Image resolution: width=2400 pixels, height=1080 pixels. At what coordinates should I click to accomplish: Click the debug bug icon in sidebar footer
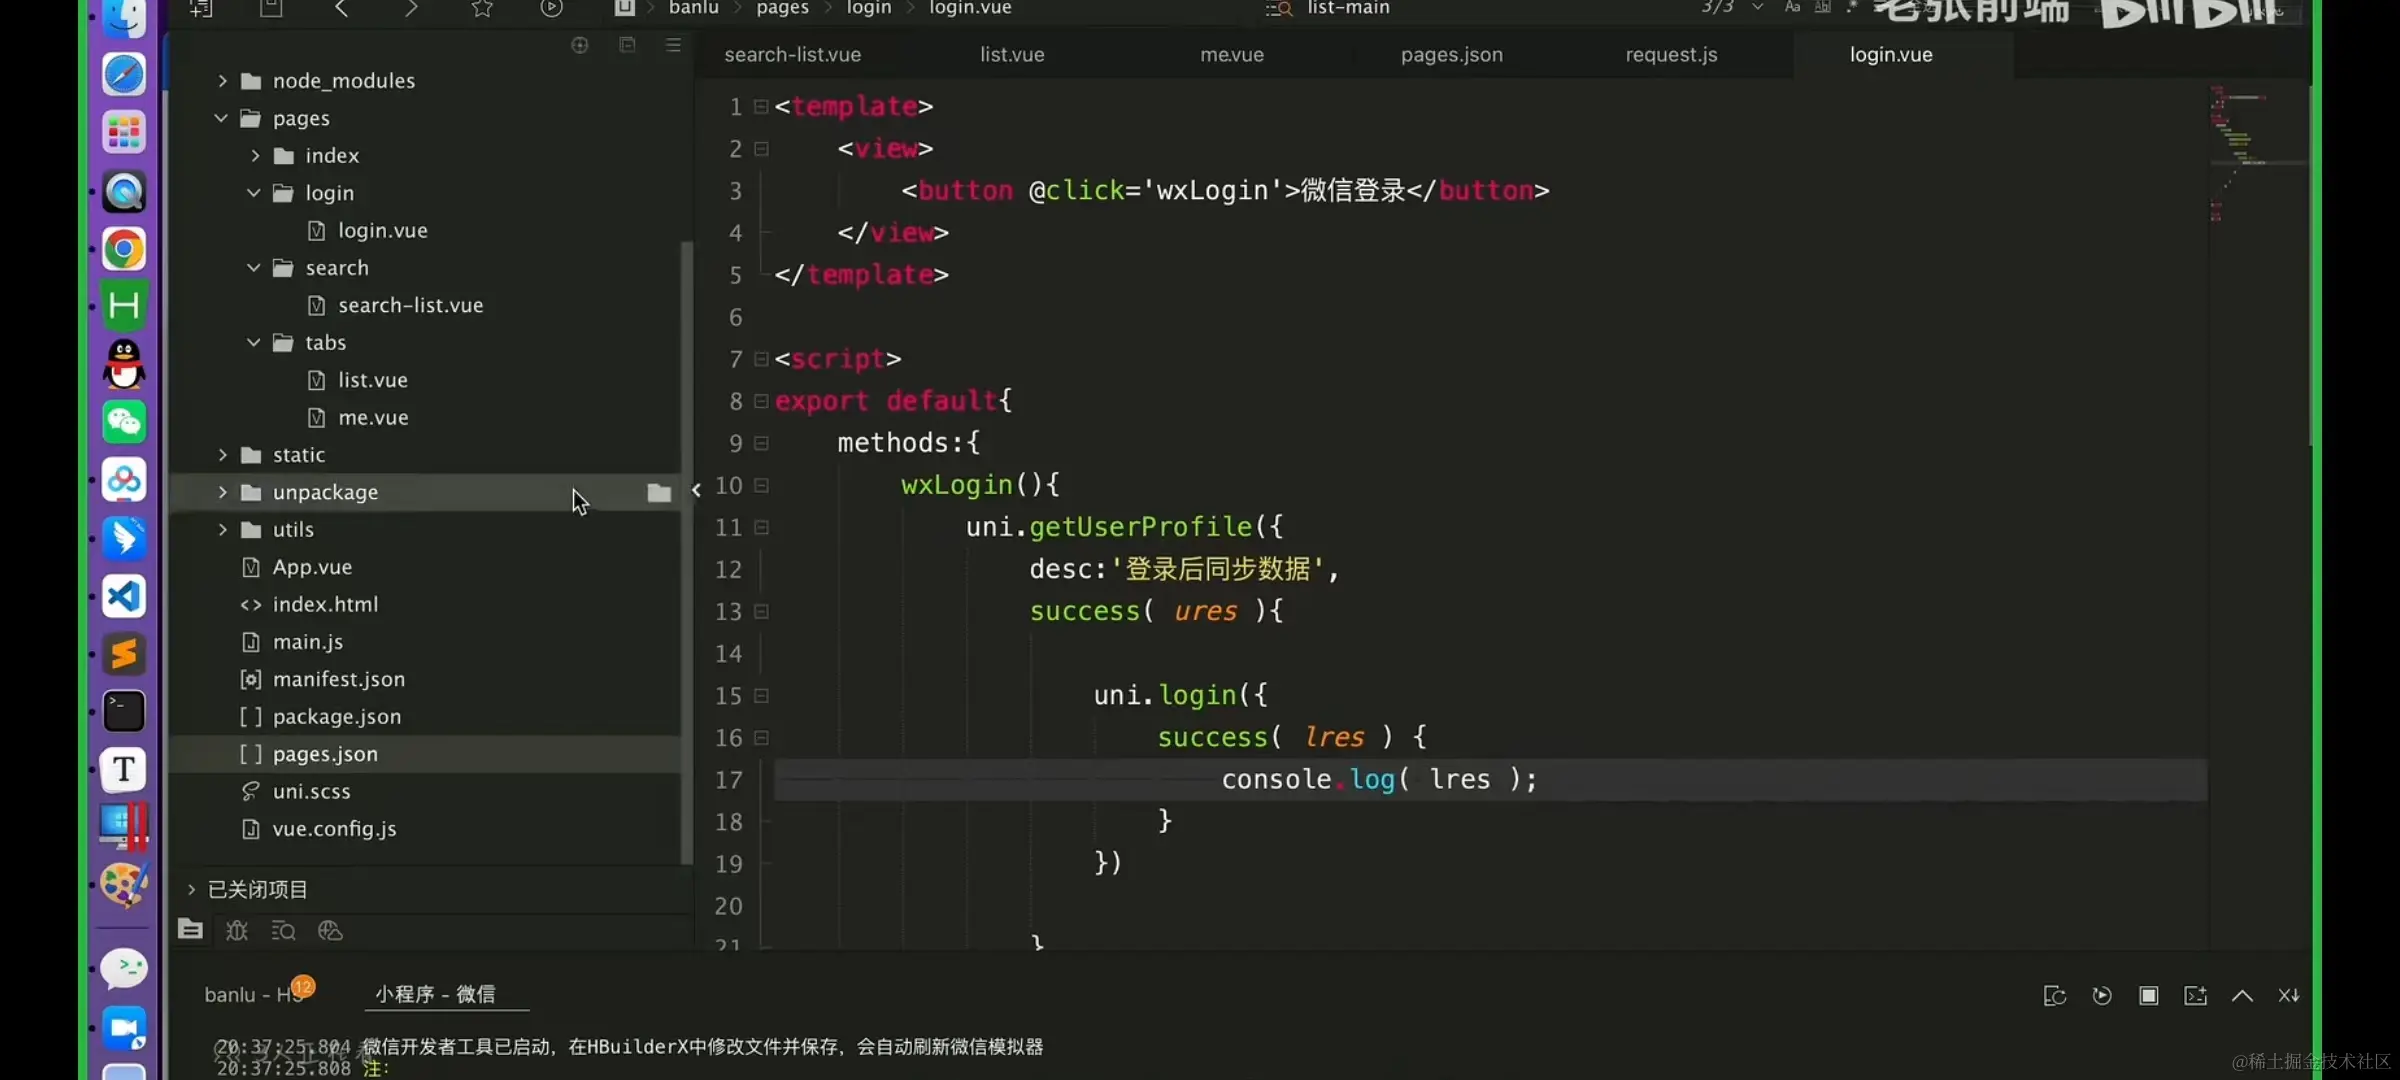click(237, 931)
